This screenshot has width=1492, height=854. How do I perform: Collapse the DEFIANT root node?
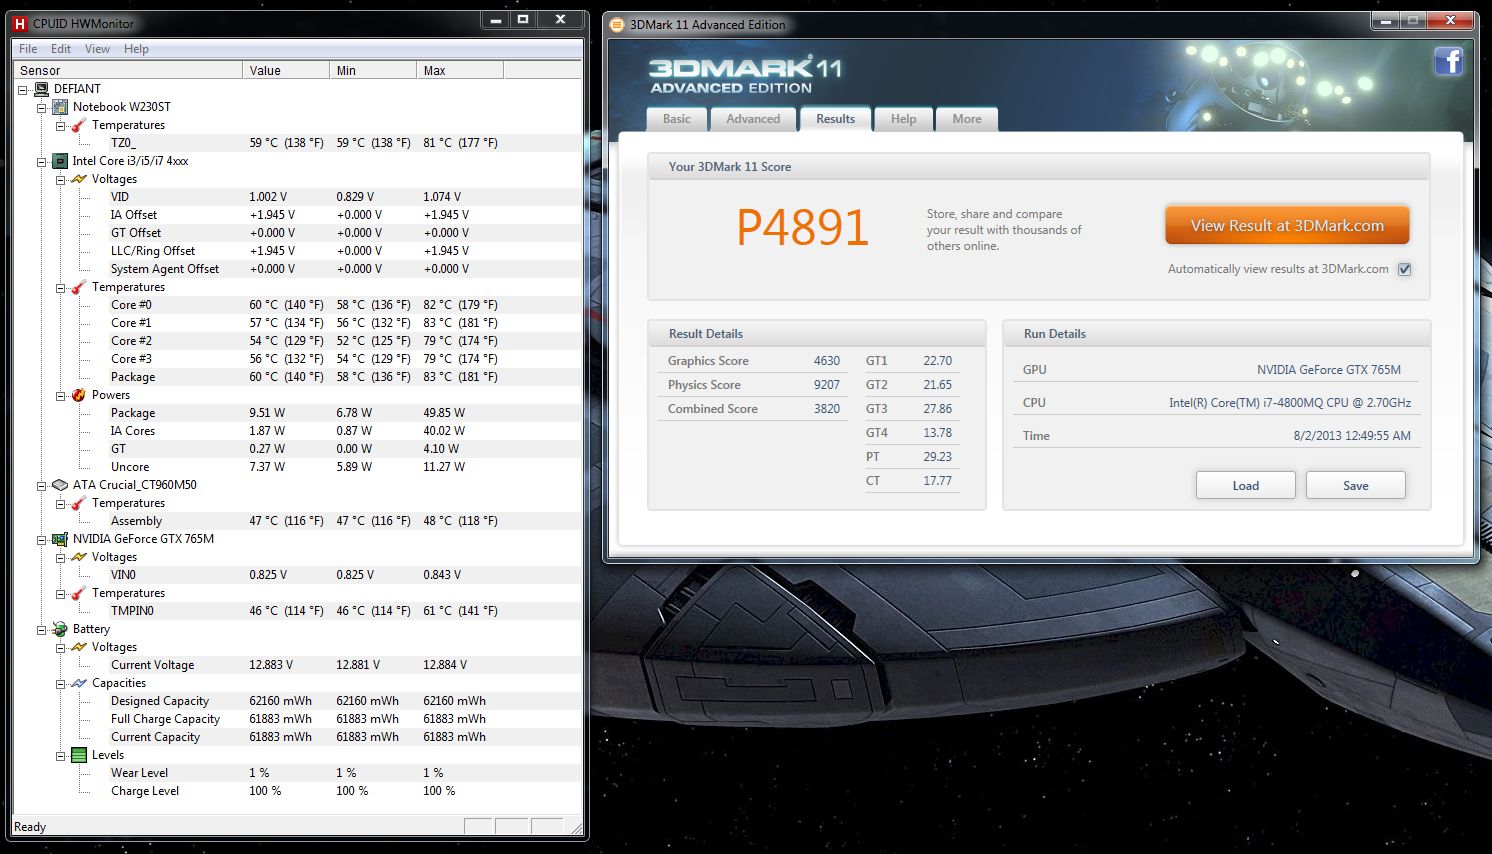23,89
